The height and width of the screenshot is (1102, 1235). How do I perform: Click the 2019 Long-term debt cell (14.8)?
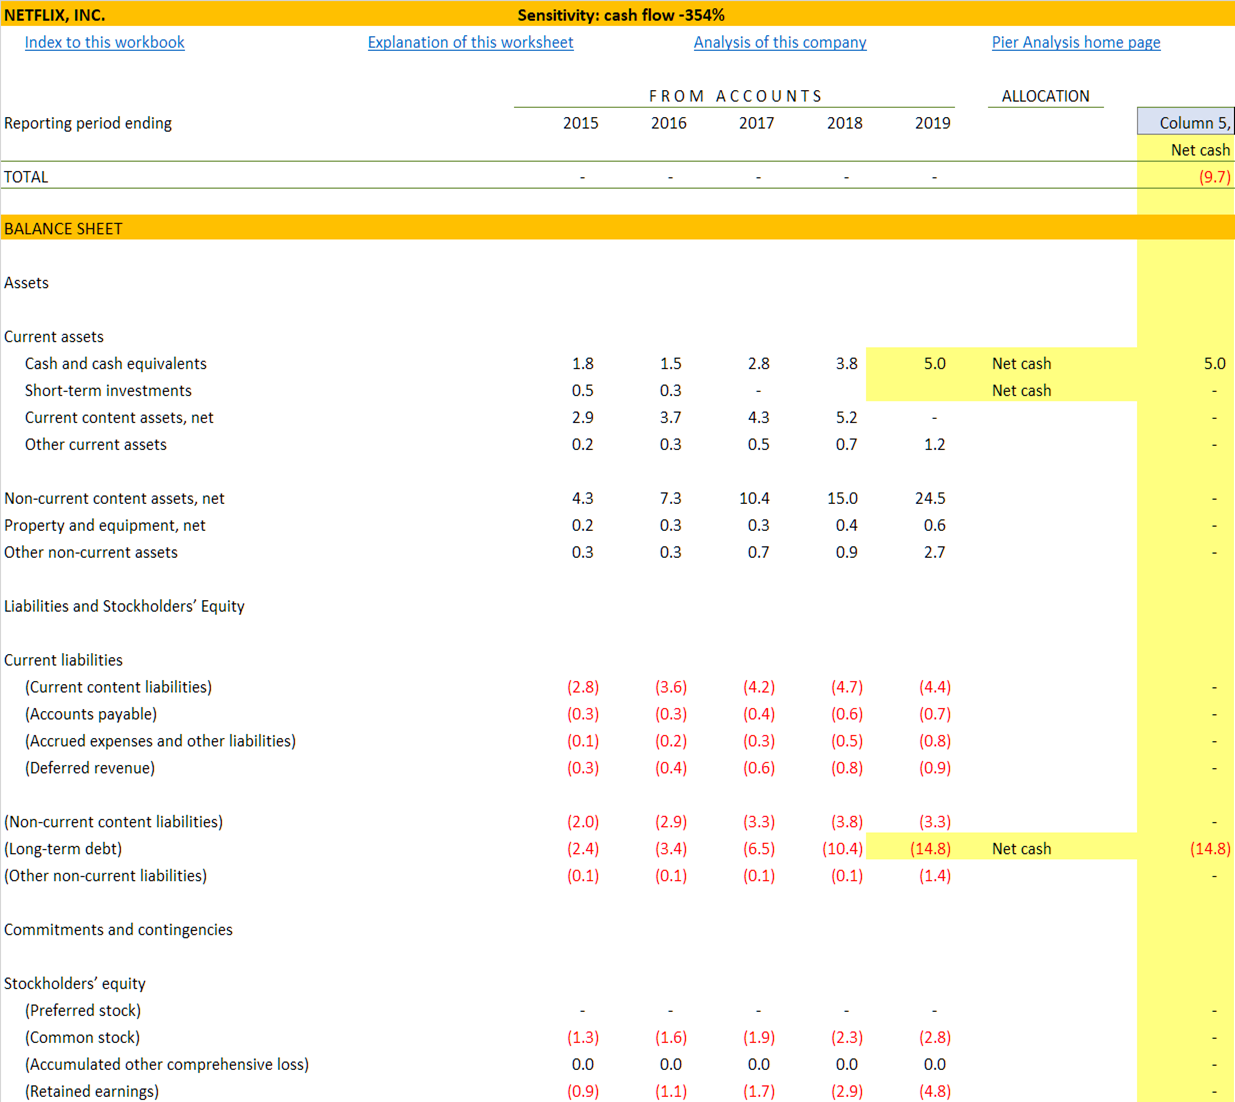point(930,849)
